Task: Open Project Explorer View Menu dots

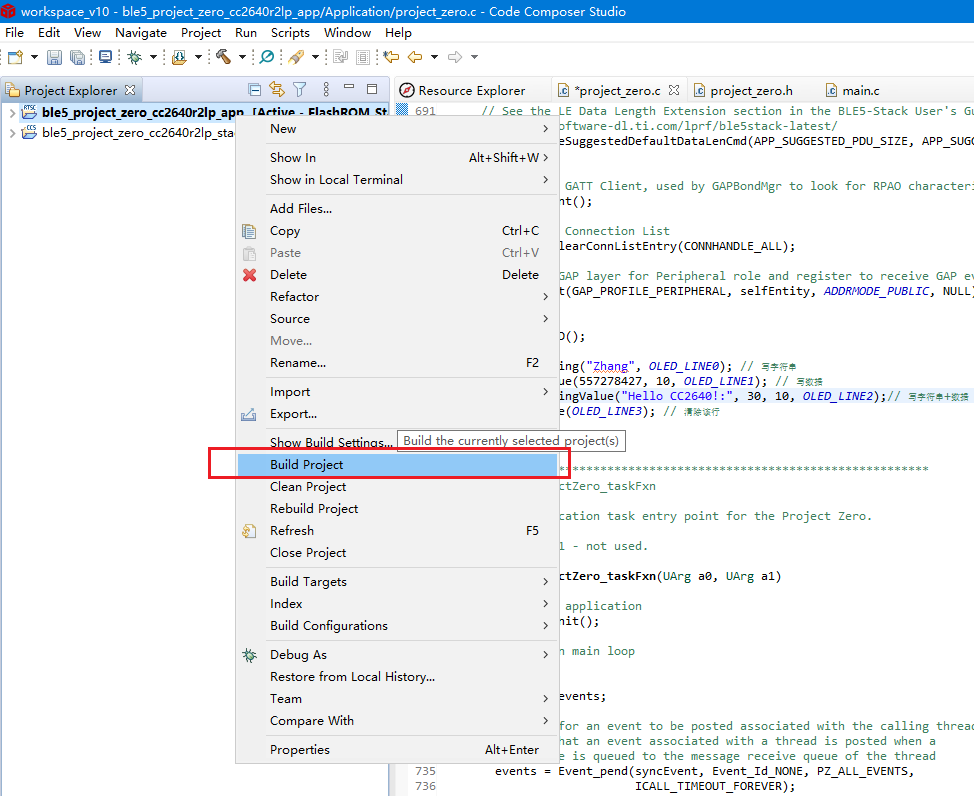Action: click(326, 89)
